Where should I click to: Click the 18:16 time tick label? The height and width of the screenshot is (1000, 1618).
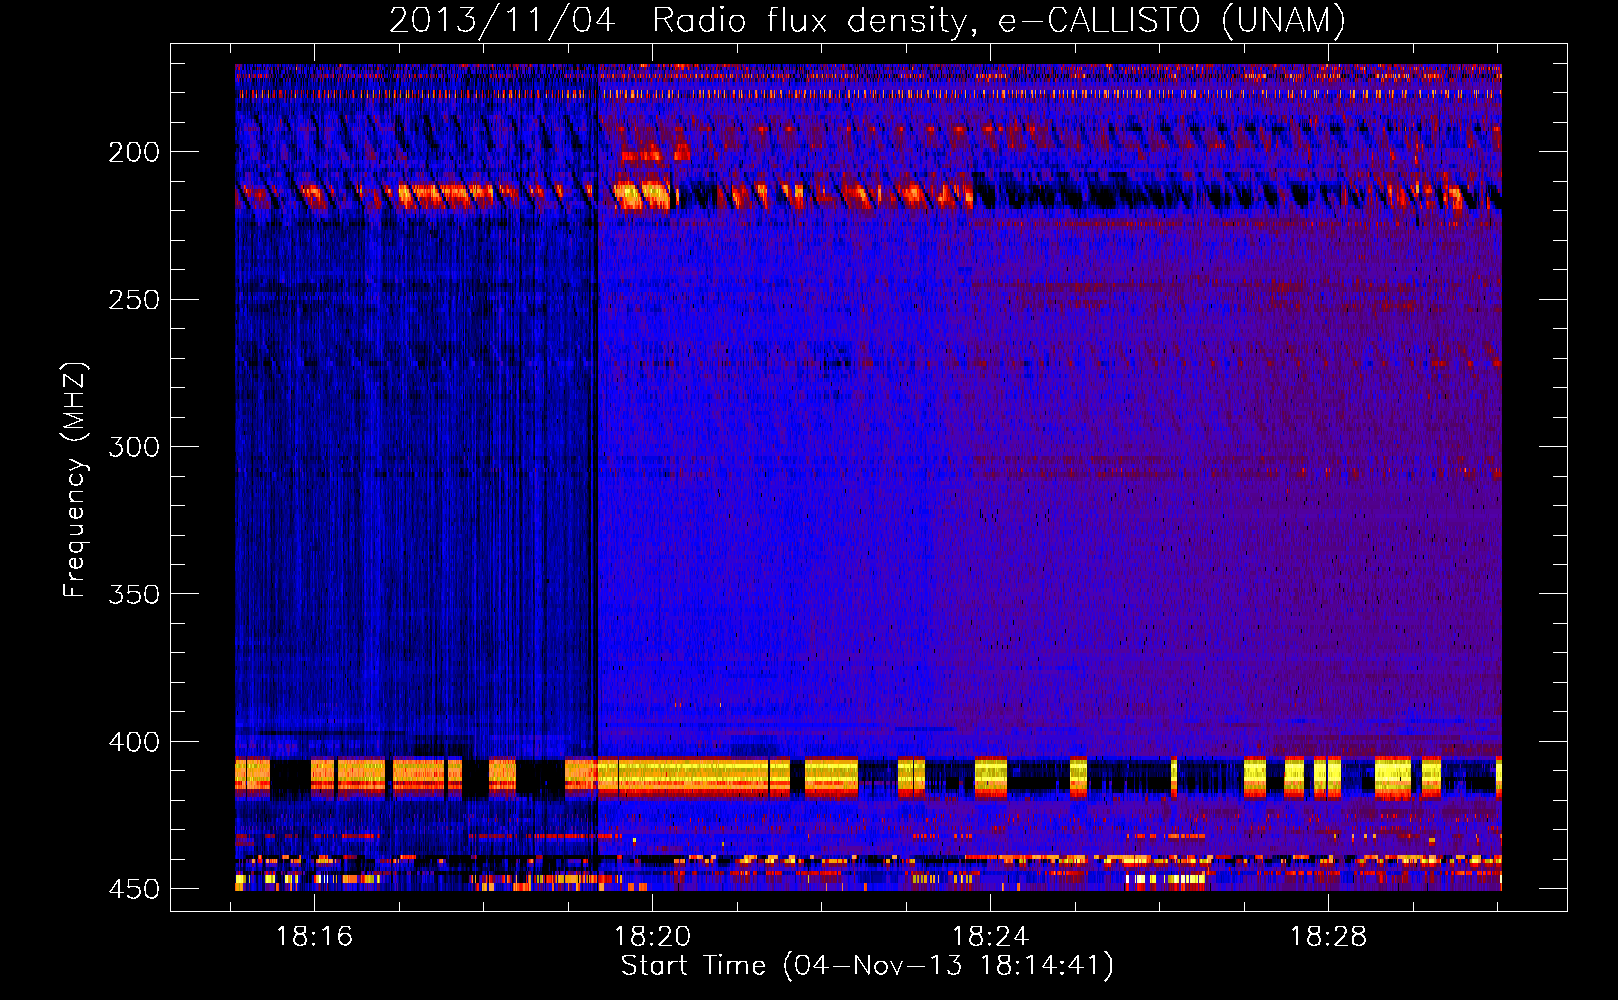pos(315,937)
